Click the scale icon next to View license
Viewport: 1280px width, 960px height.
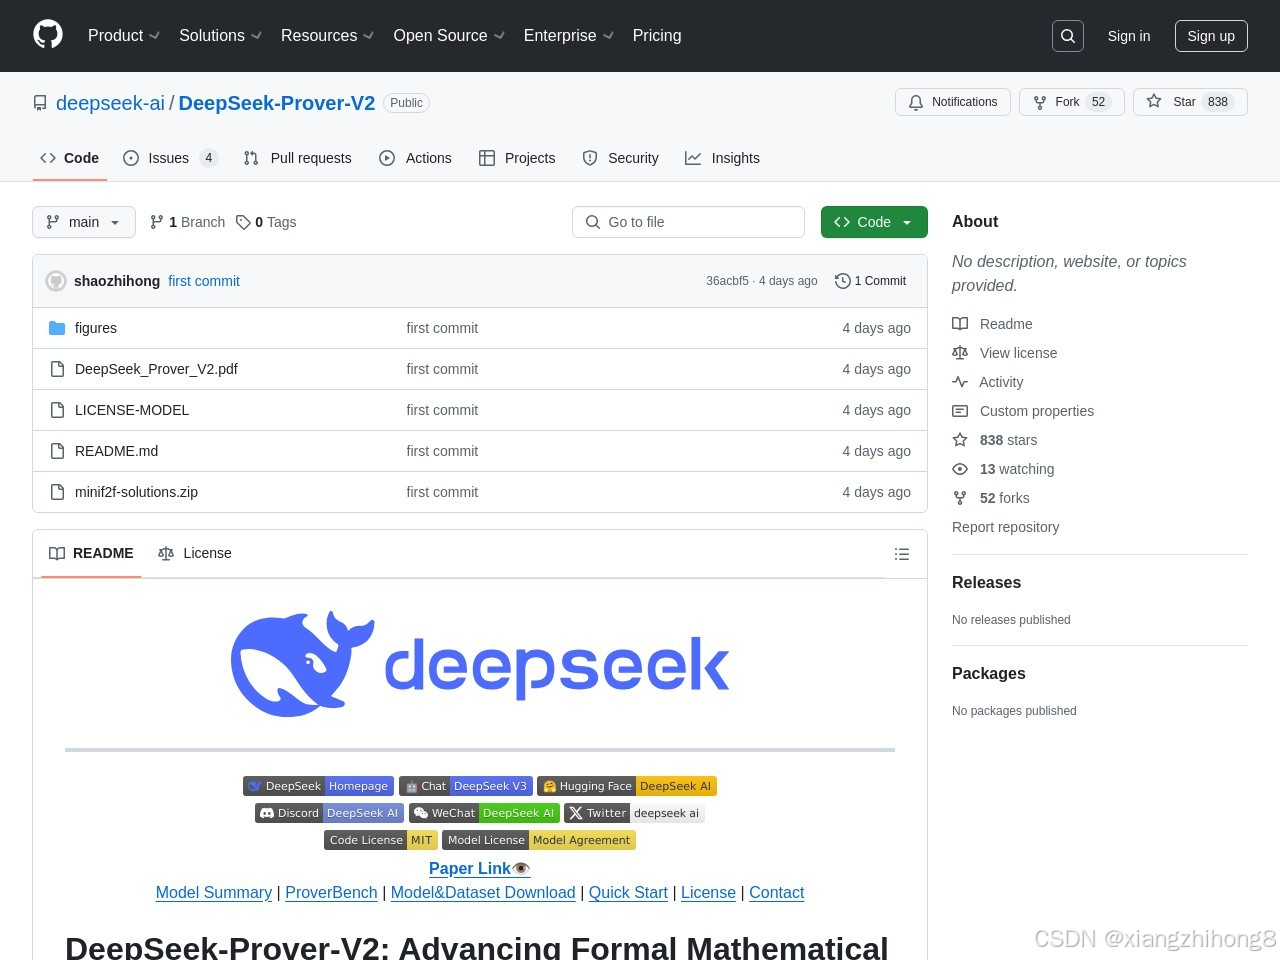[960, 353]
